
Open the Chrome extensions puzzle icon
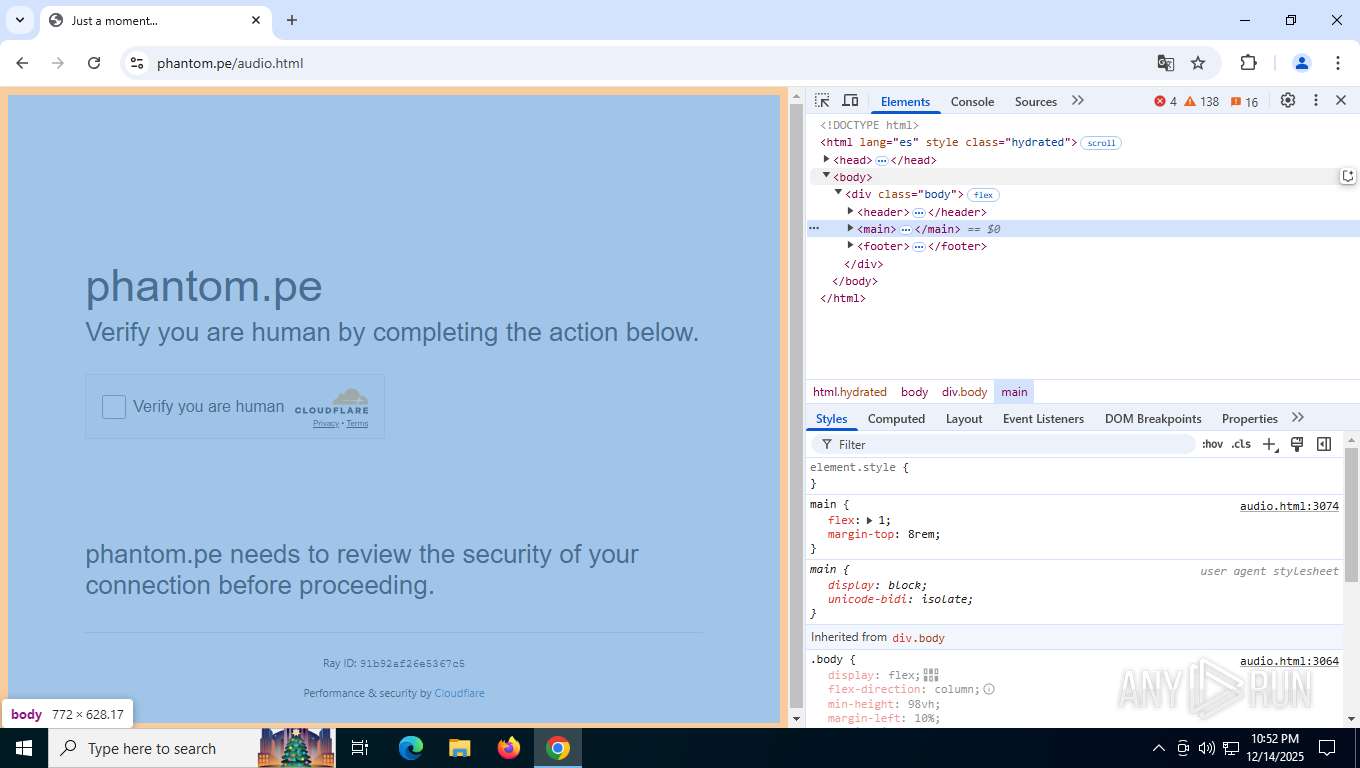click(1248, 63)
